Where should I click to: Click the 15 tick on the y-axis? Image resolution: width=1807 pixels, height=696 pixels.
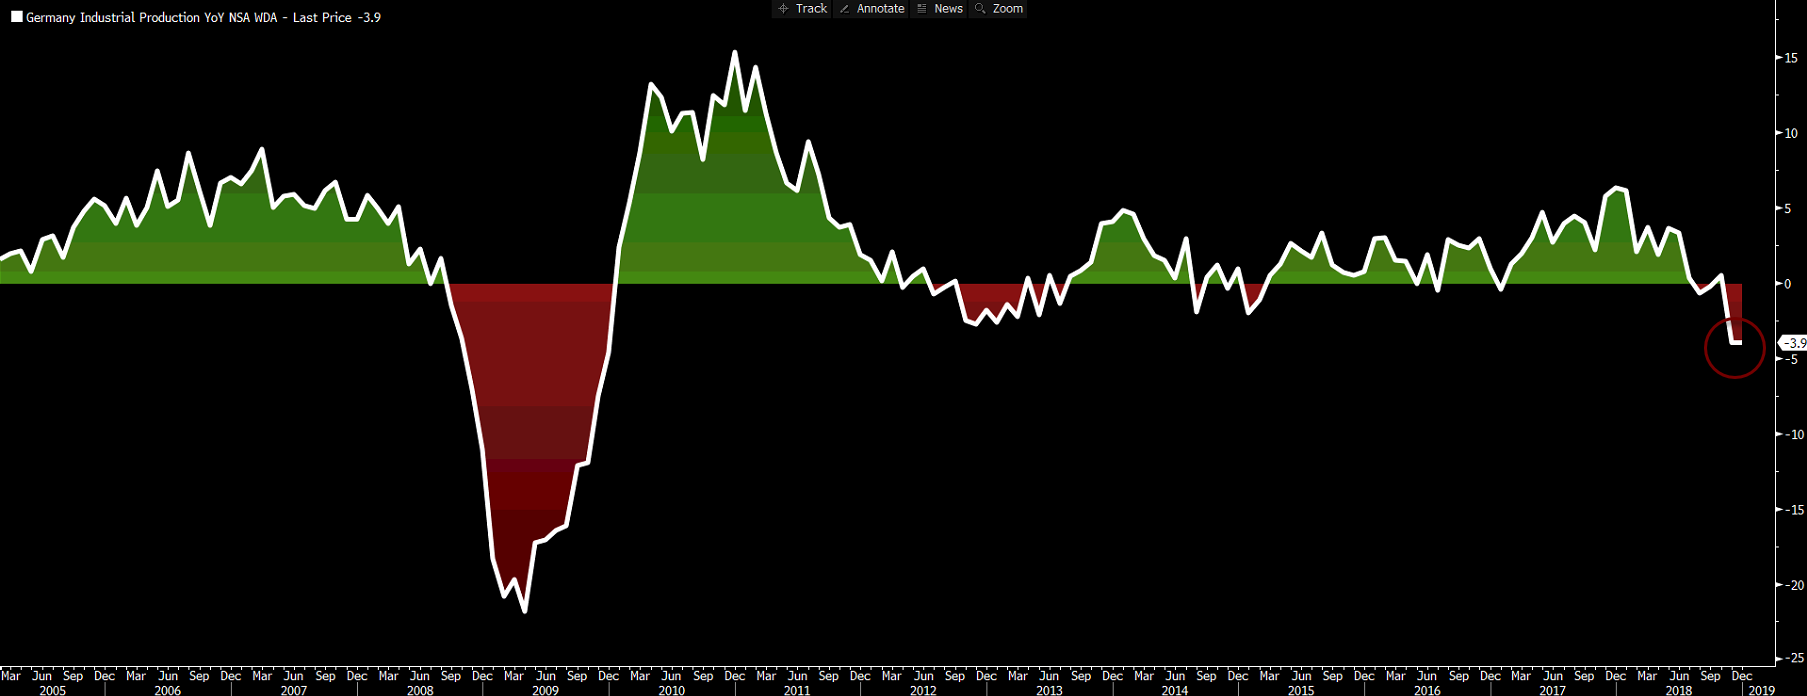[x=1791, y=58]
